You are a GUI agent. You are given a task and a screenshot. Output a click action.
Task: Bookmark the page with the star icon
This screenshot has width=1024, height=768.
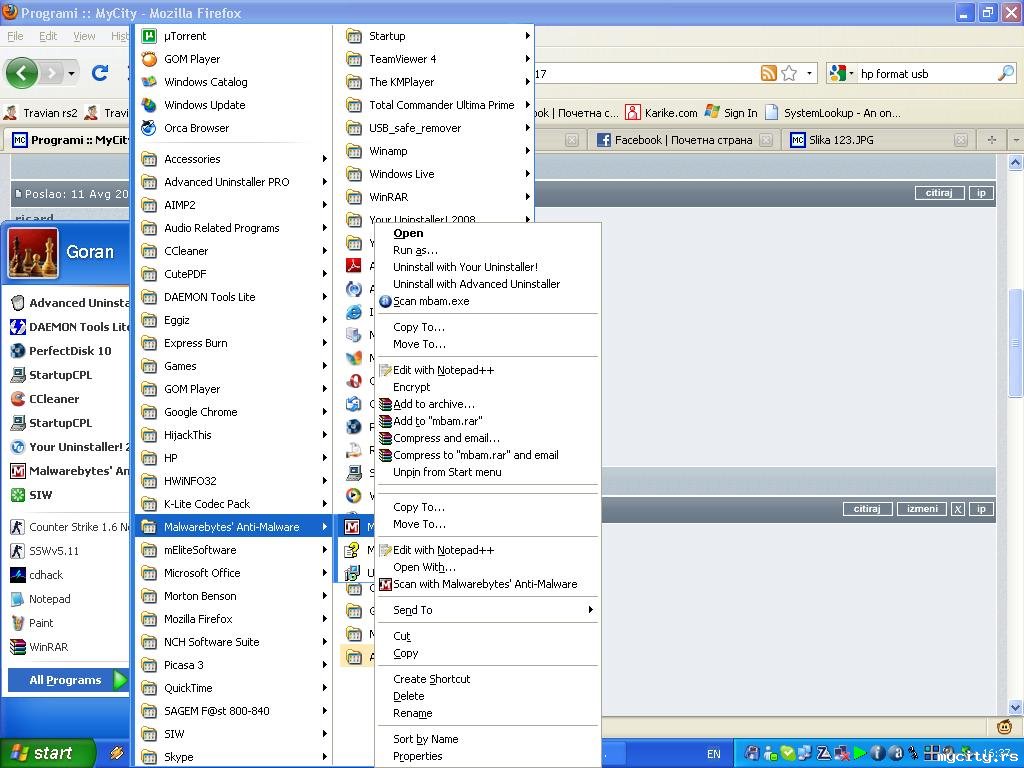(789, 73)
